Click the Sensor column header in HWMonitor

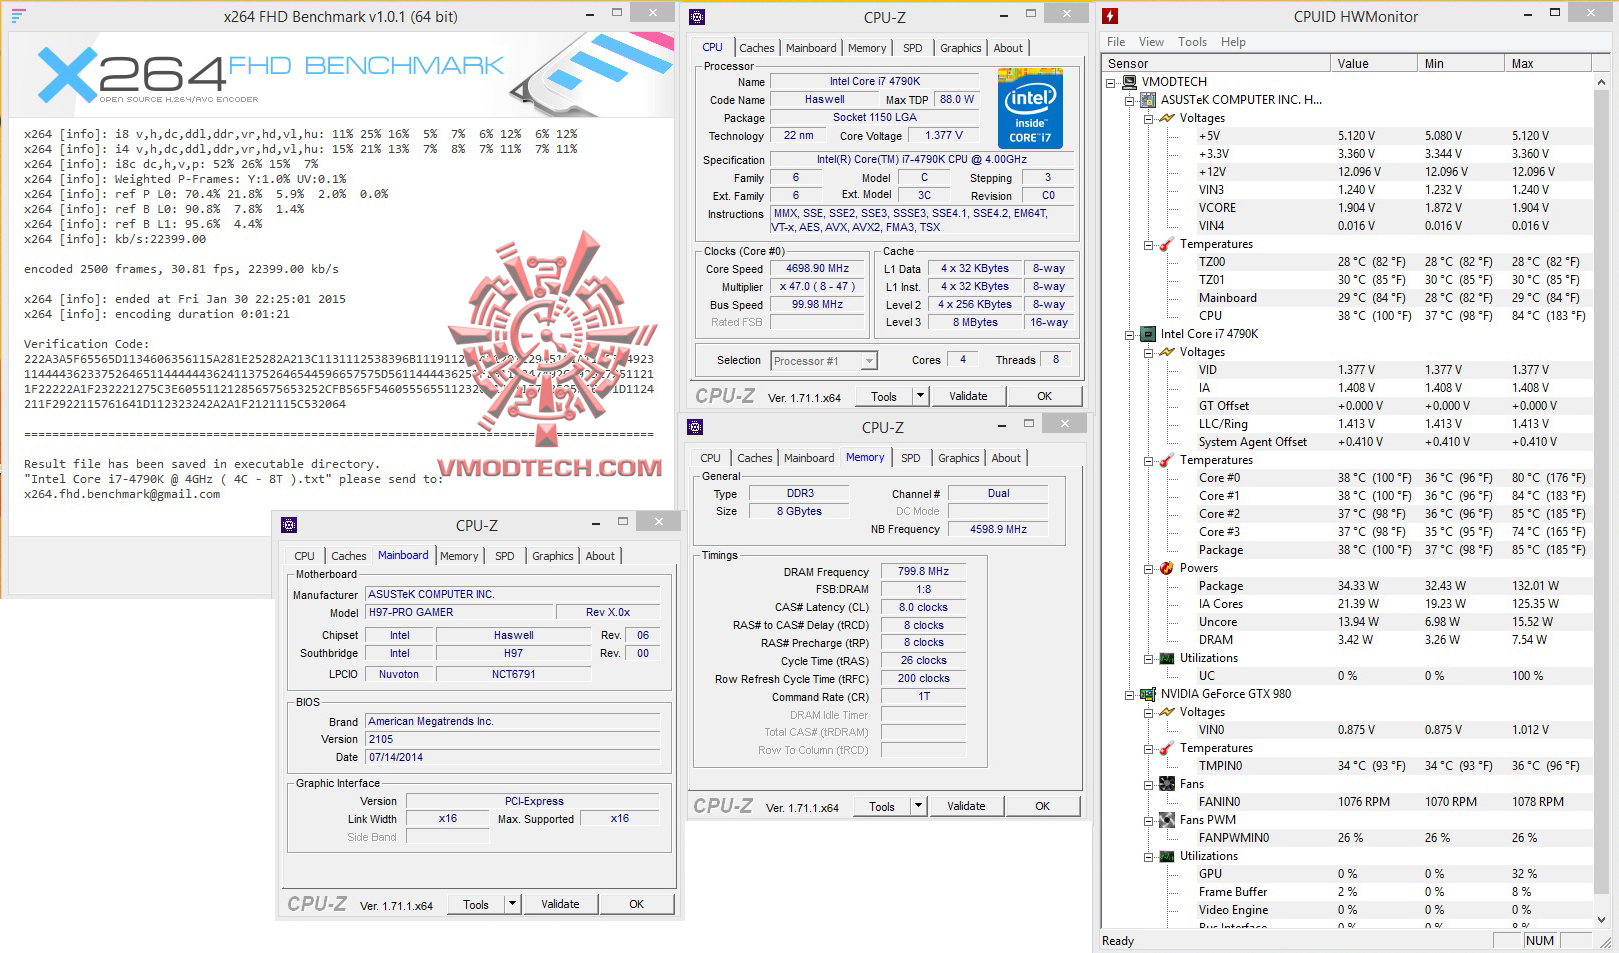pos(1217,63)
